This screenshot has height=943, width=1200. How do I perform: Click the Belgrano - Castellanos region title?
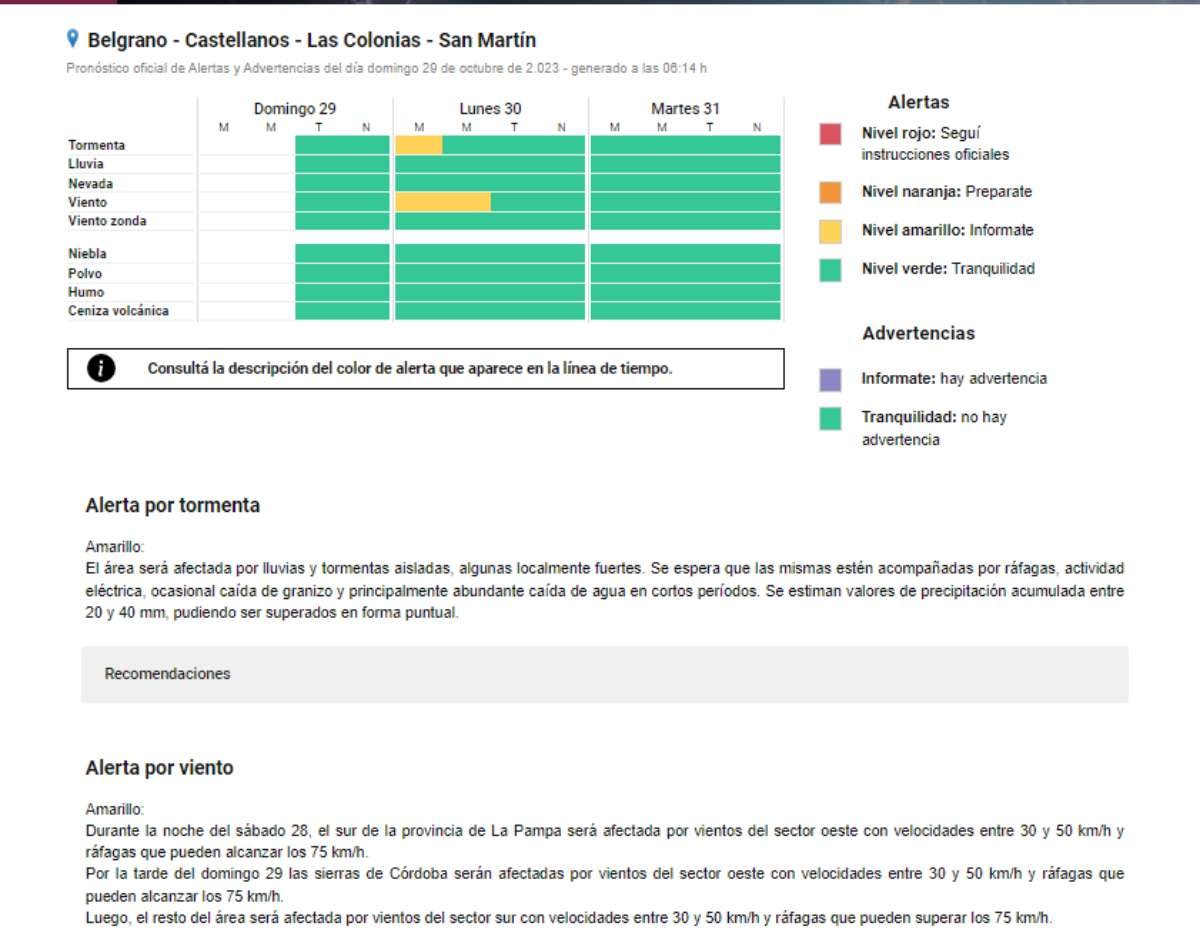312,41
